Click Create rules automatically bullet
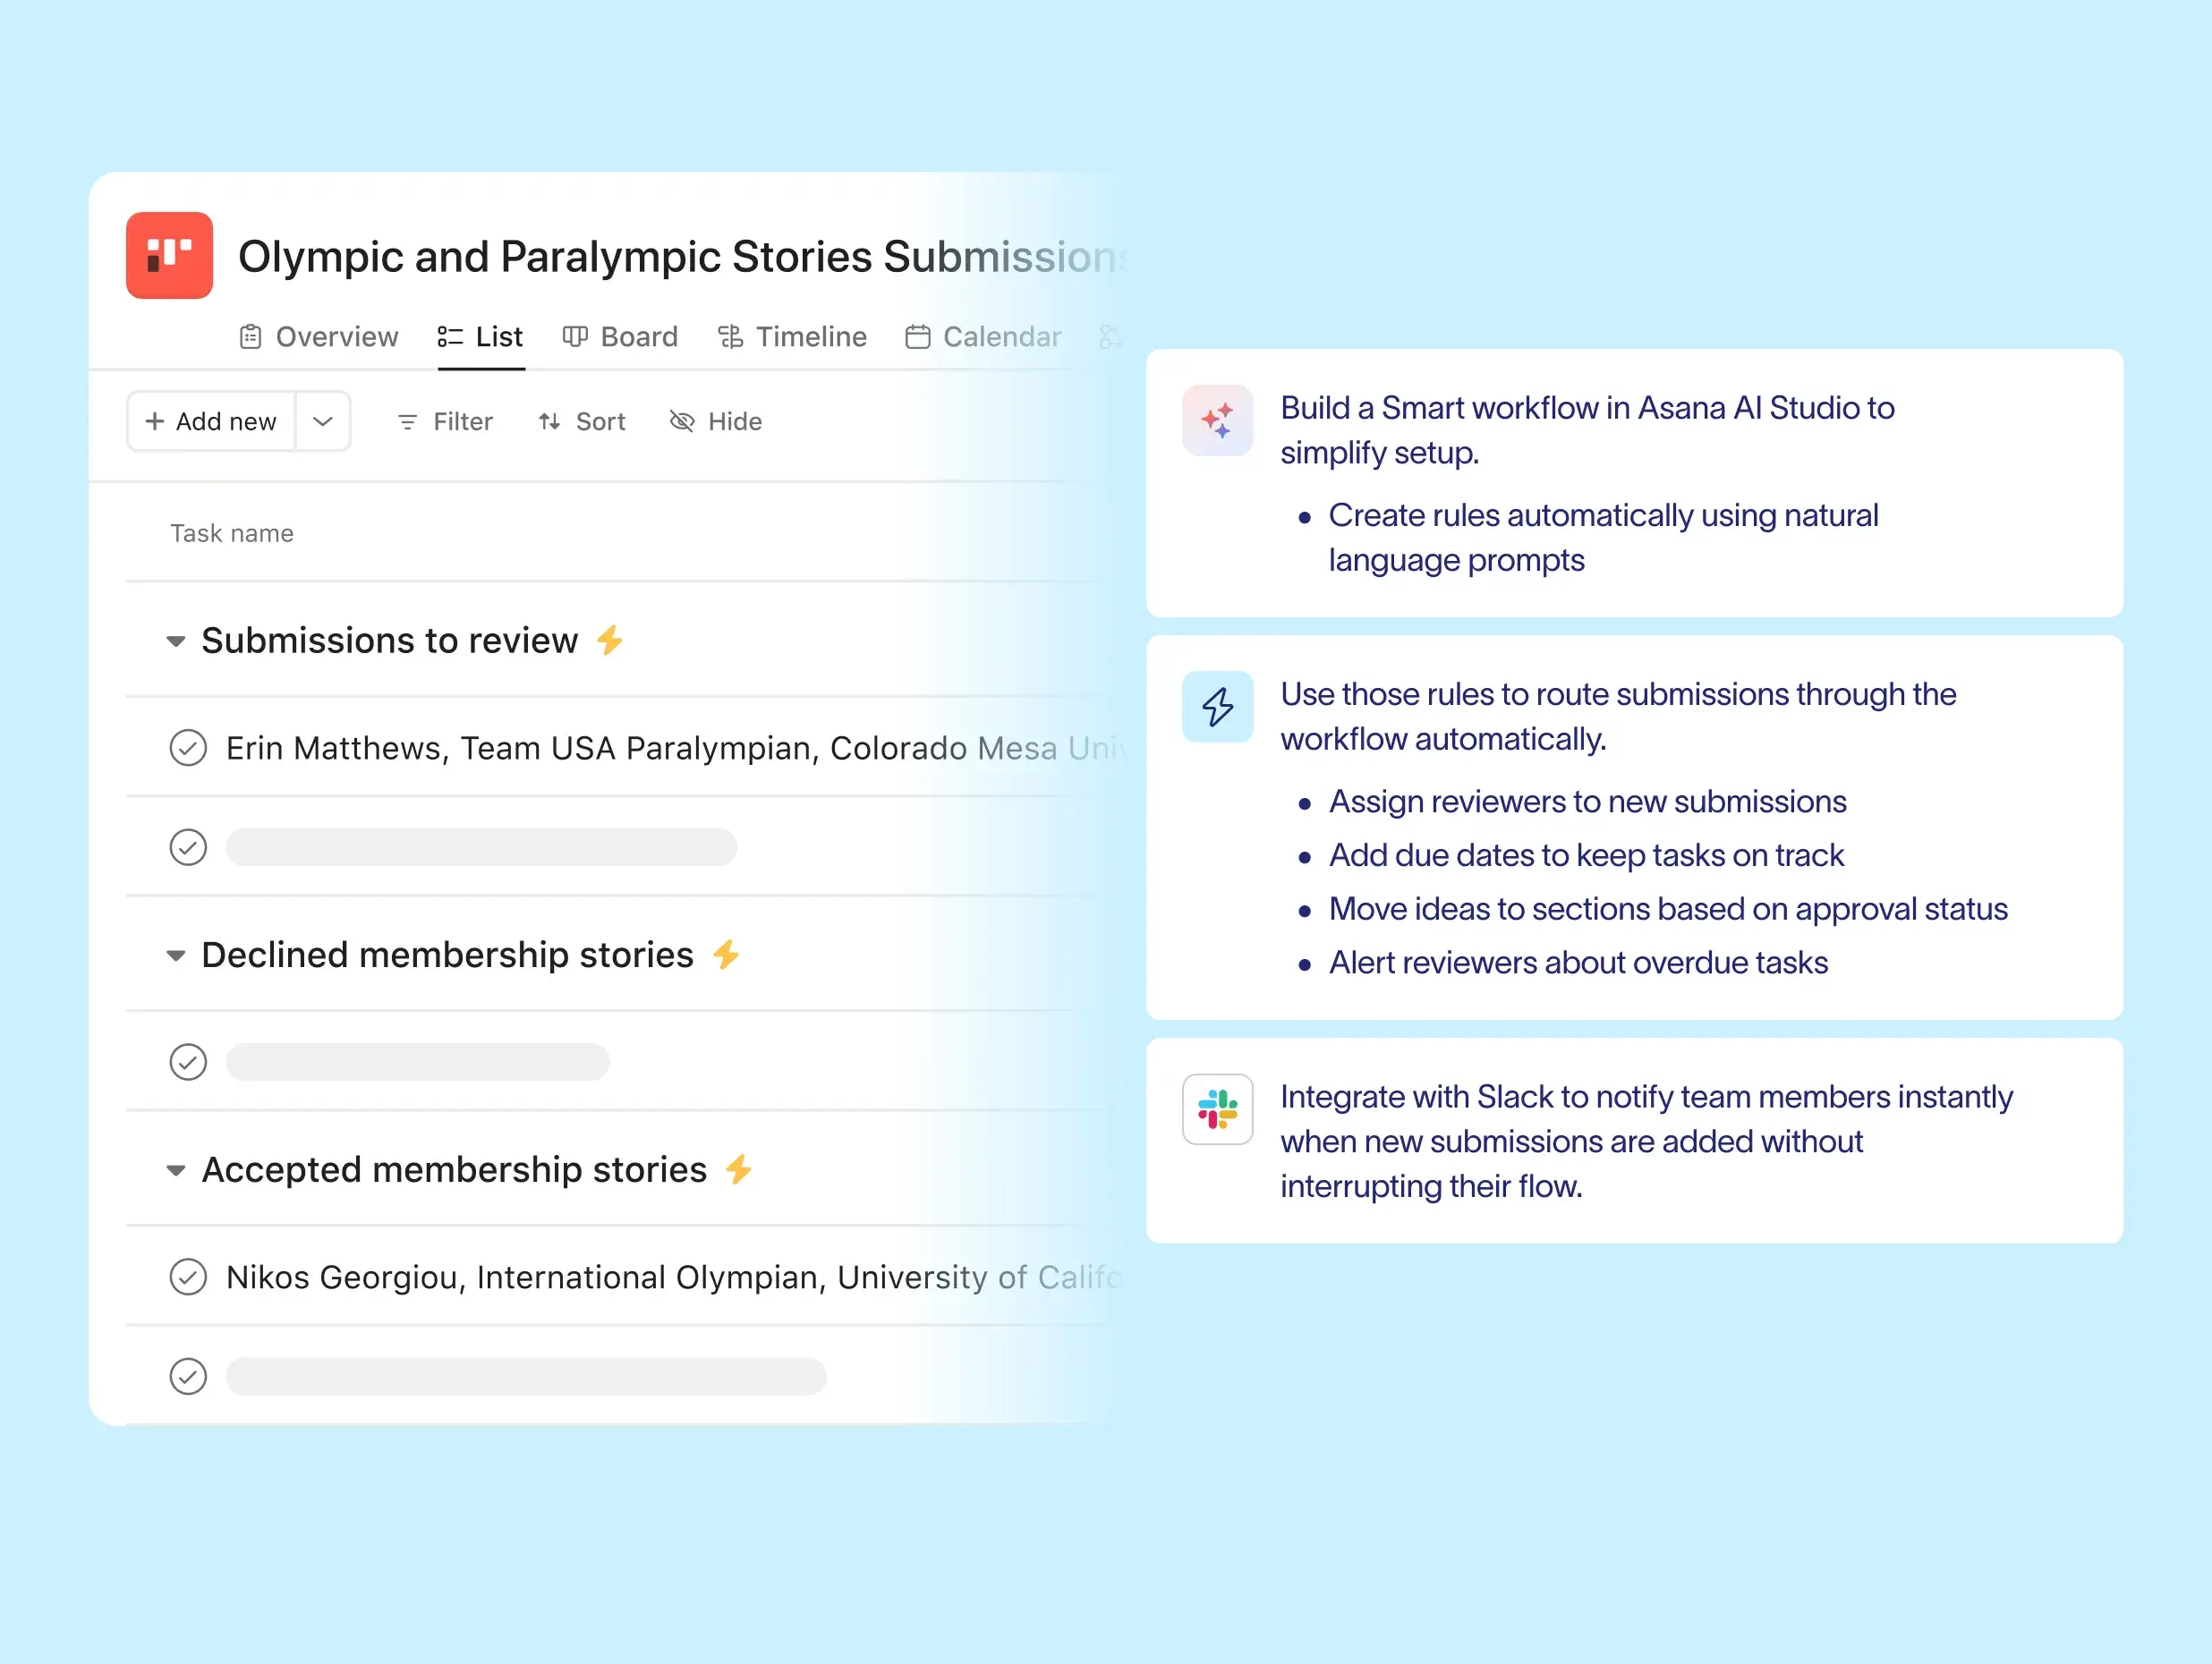2212x1664 pixels. pyautogui.click(x=1603, y=538)
